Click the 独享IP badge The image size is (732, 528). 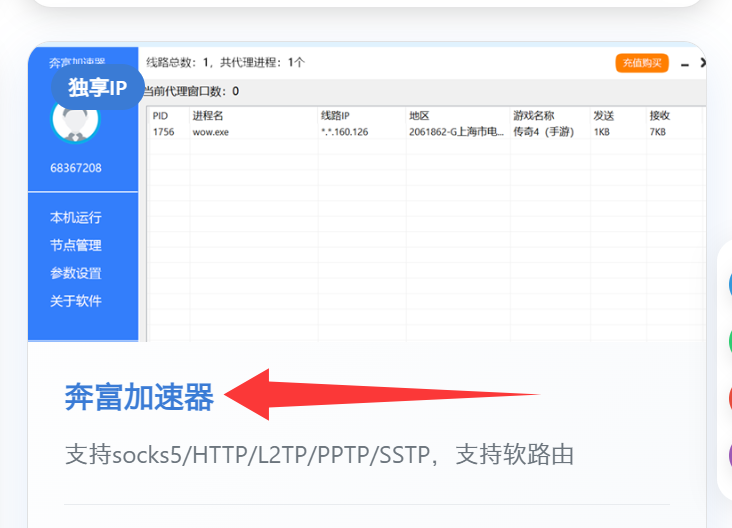click(x=97, y=87)
